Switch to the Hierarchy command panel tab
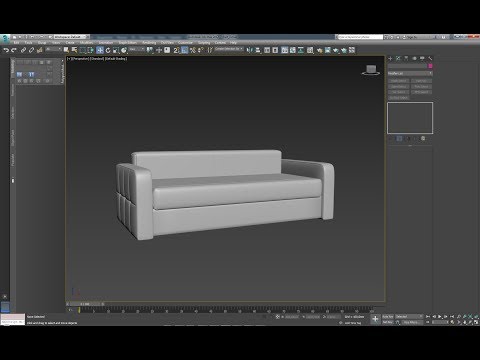 [x=406, y=58]
